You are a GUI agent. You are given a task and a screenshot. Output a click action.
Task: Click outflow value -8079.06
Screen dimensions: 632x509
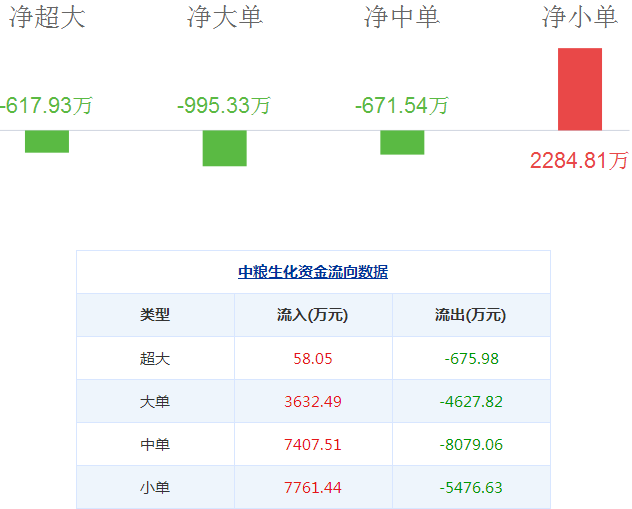pyautogui.click(x=471, y=445)
